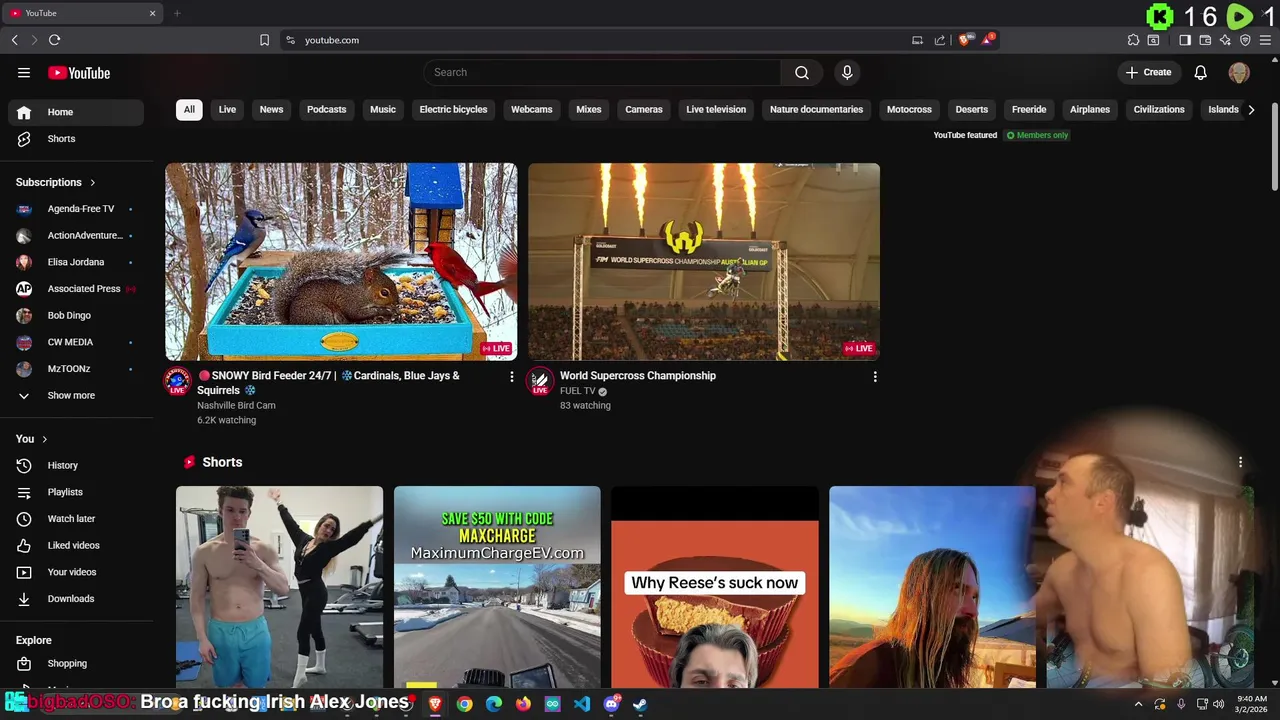
Task: Open Brave Rewards triangle icon
Action: pyautogui.click(x=988, y=40)
